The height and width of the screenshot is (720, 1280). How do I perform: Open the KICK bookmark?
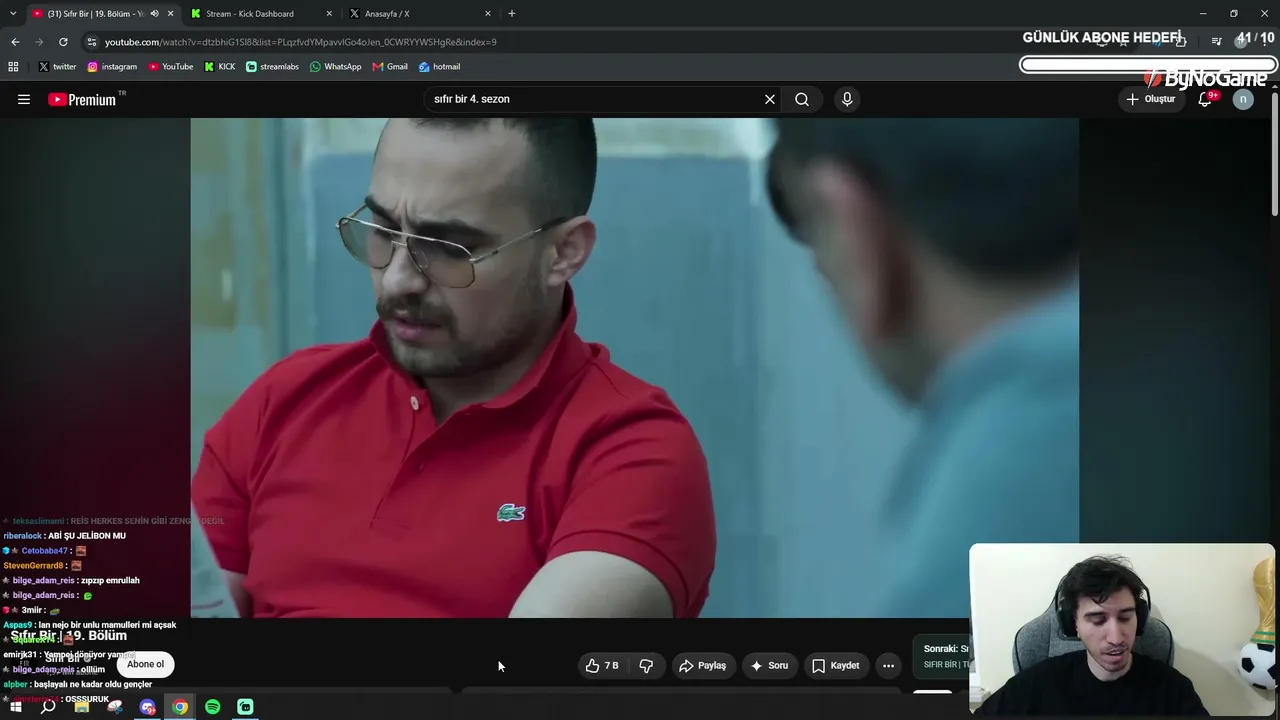click(220, 67)
